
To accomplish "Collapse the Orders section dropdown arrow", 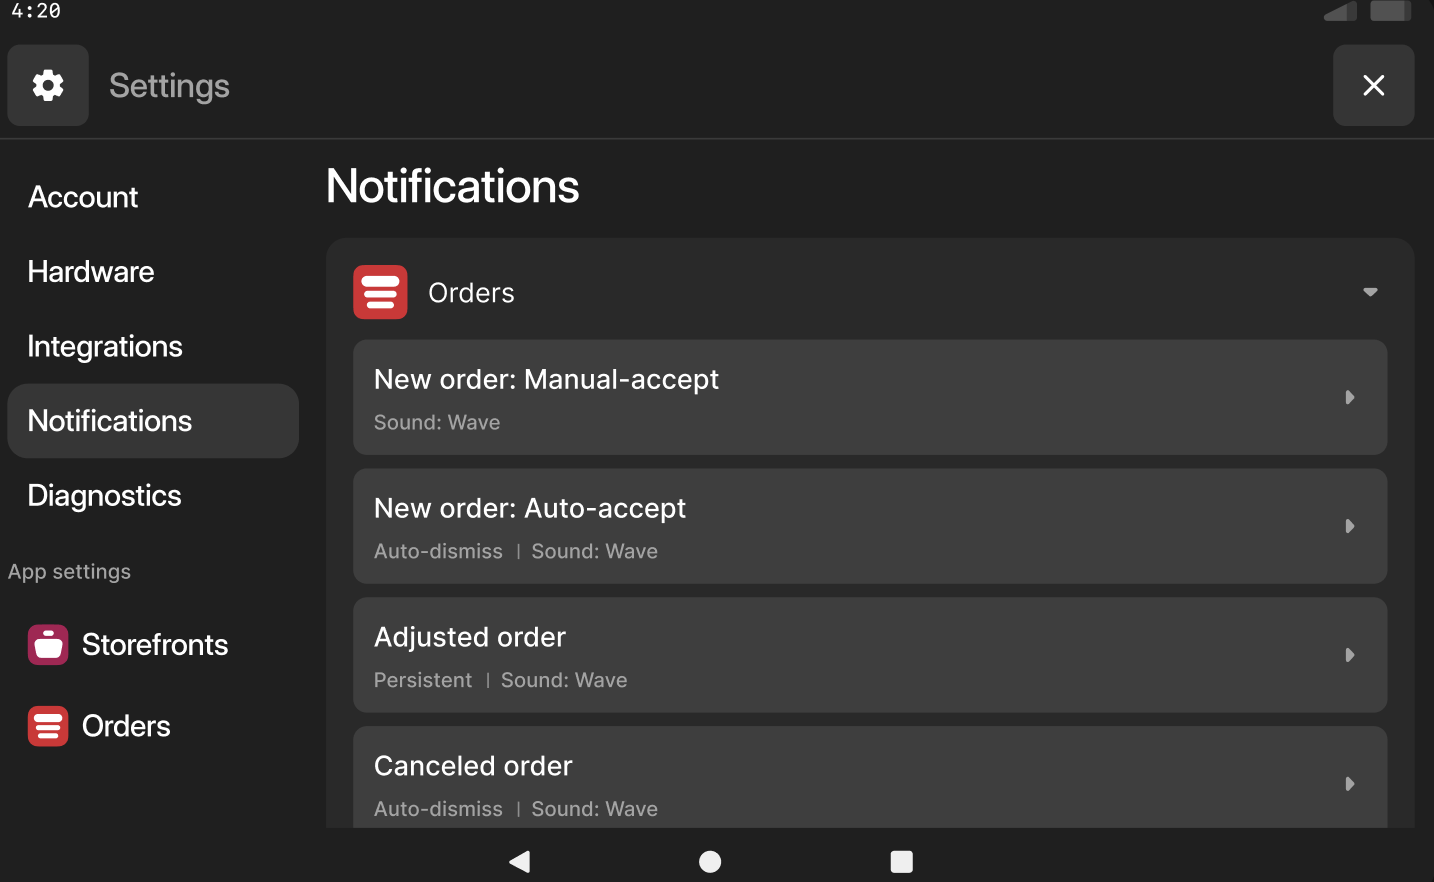I will pos(1370,292).
